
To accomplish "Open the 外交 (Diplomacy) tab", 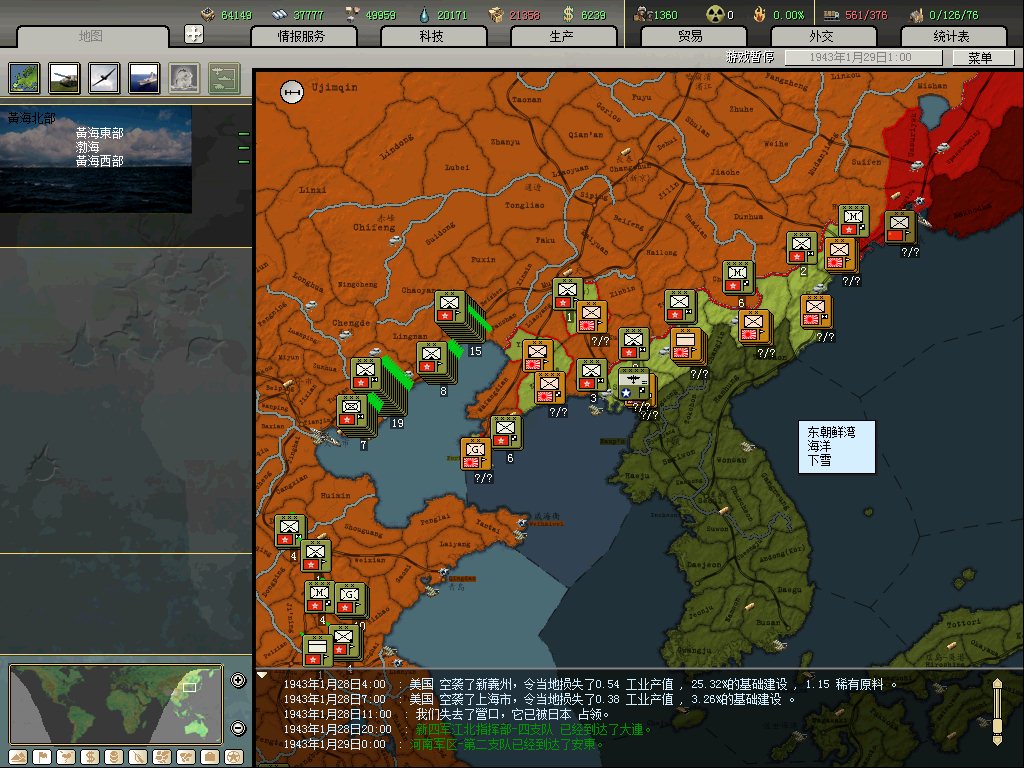I will click(821, 36).
